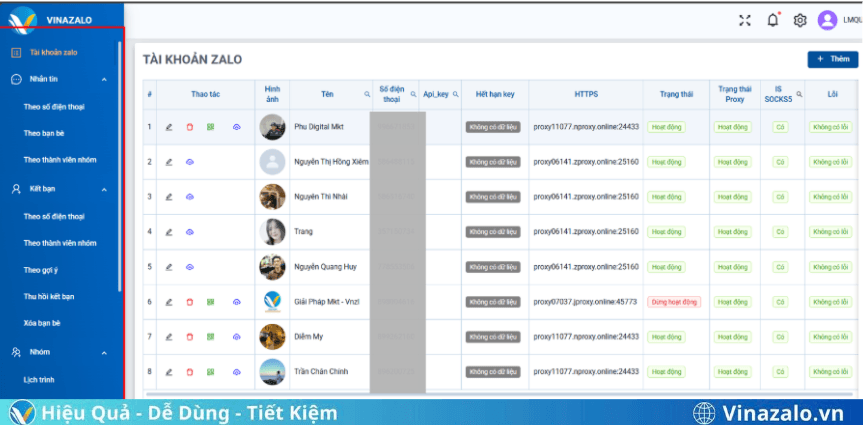Click Phu Digital Mkt profile picture
Screen dimensions: 863x425
point(272,127)
